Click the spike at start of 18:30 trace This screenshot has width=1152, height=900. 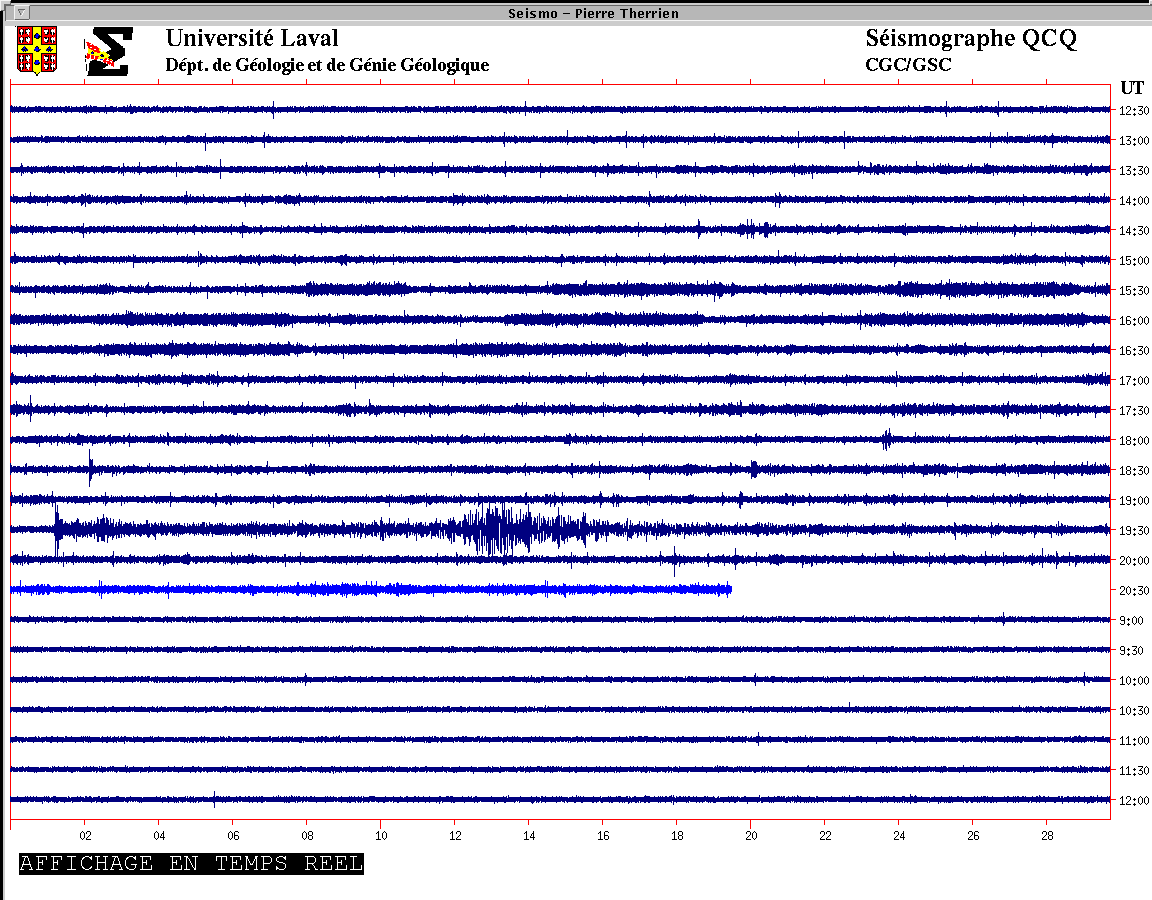[90, 468]
